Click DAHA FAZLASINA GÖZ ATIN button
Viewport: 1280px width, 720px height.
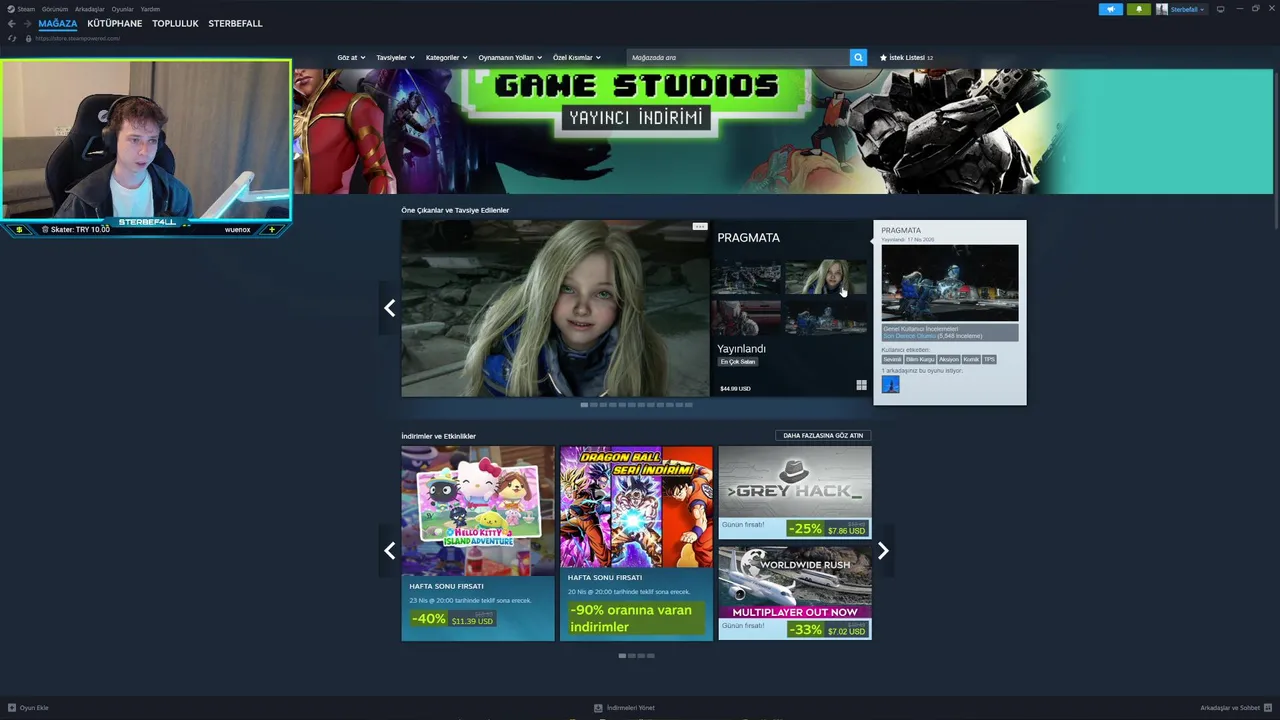coord(823,436)
